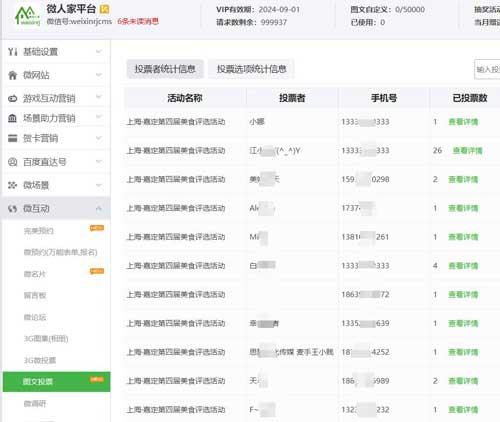Expand the 微场景 menu arrow
Image resolution: width=500 pixels, height=422 pixels.
click(99, 185)
